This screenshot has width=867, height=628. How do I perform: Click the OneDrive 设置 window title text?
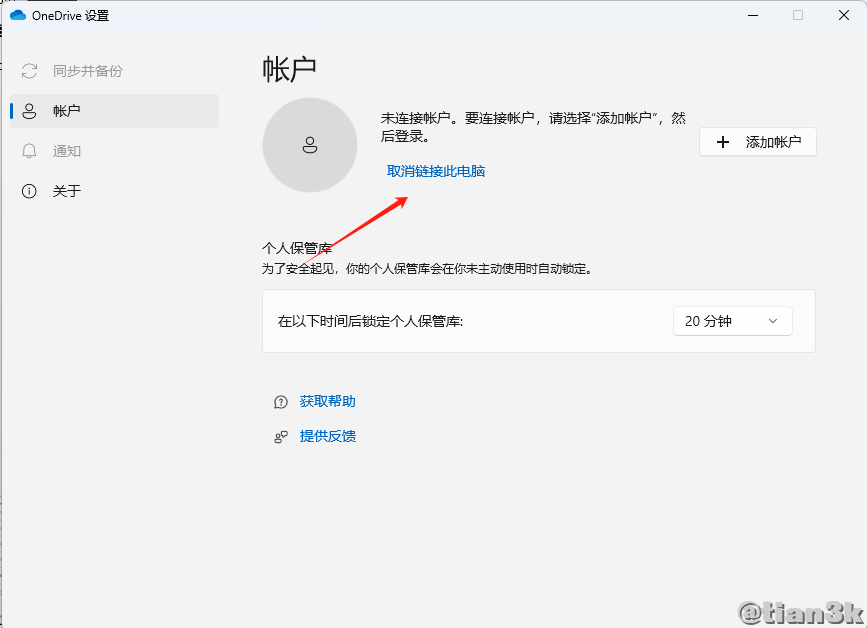pos(70,15)
